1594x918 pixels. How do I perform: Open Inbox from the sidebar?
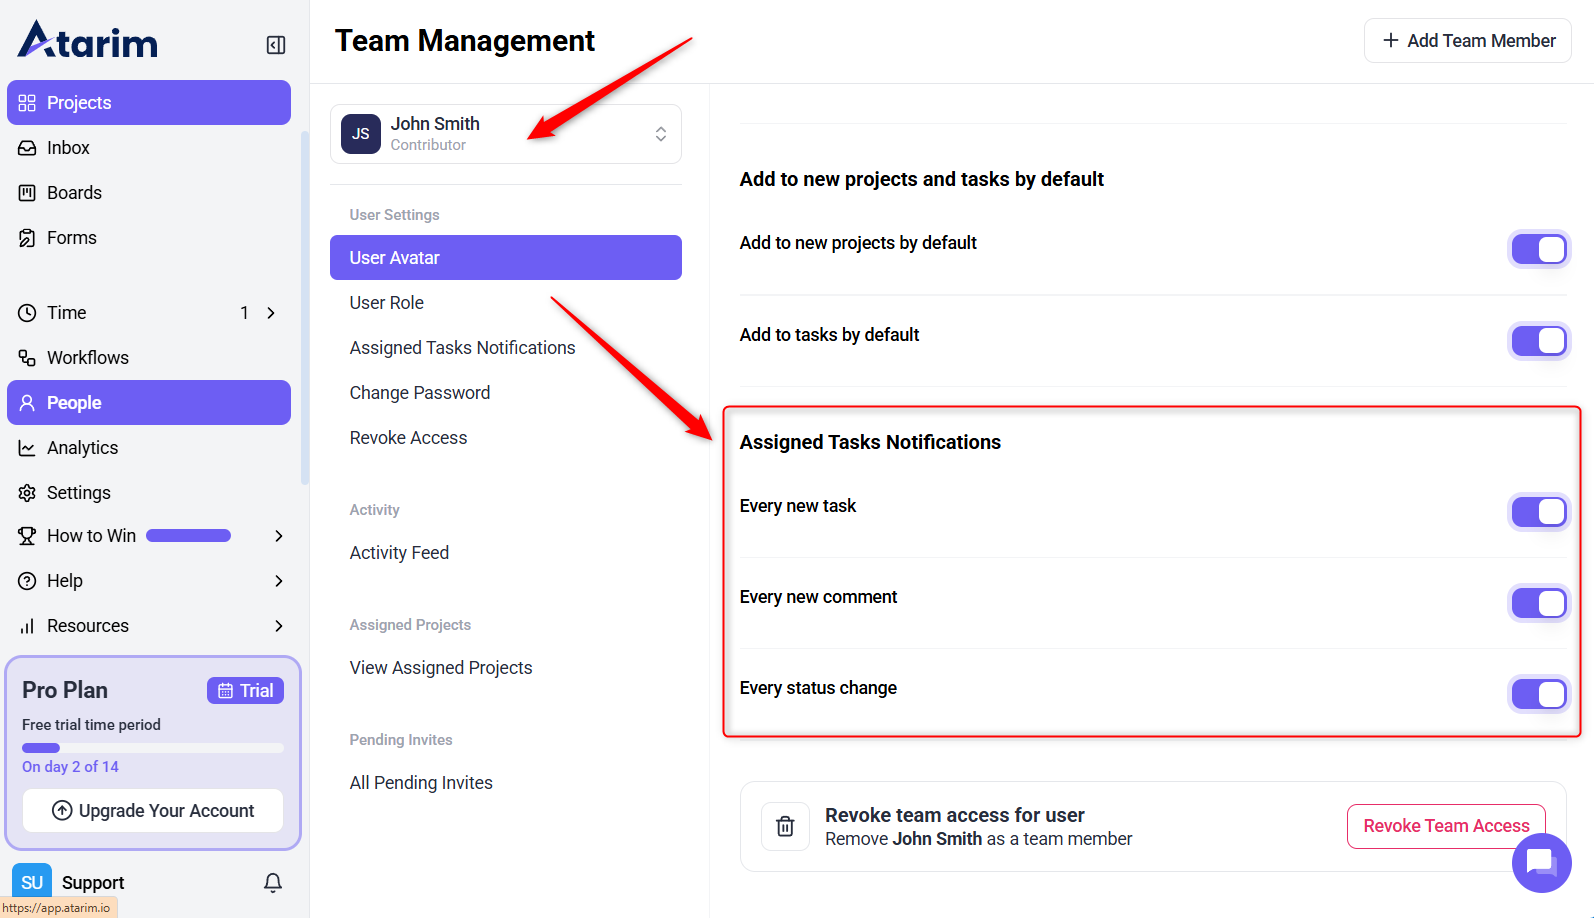(68, 148)
